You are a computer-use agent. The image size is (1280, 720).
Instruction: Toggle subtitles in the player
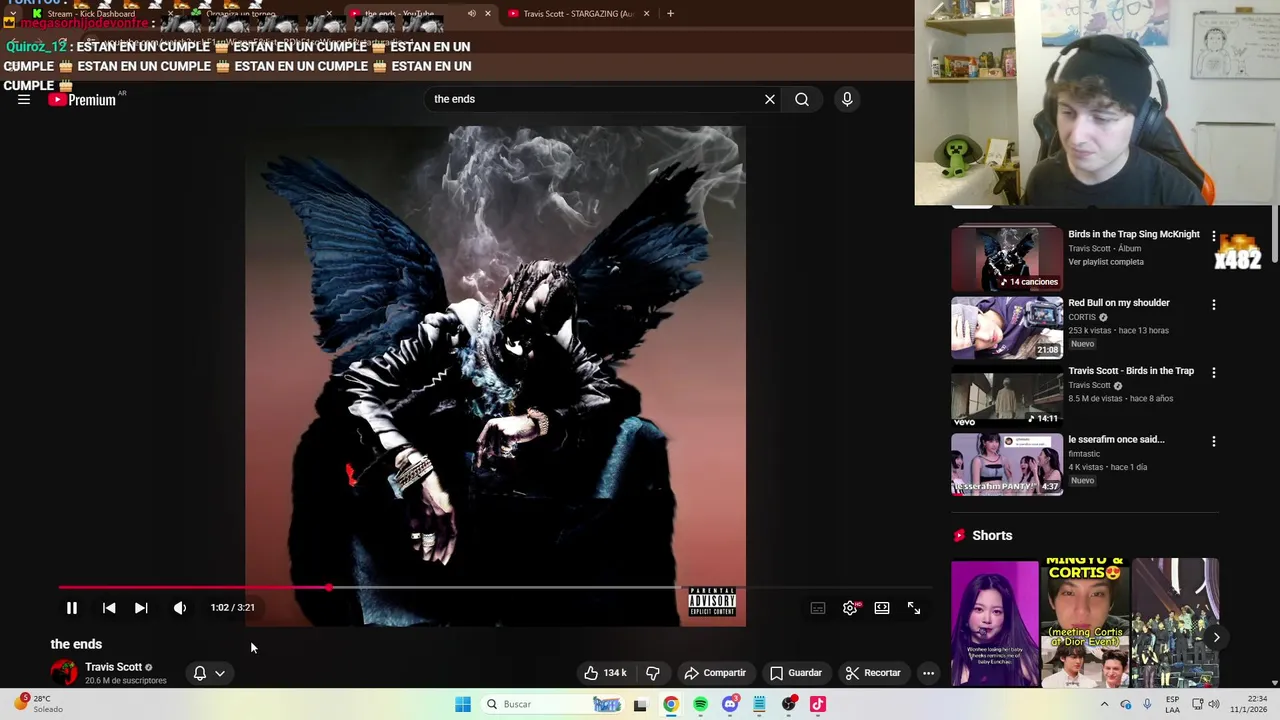tap(818, 608)
